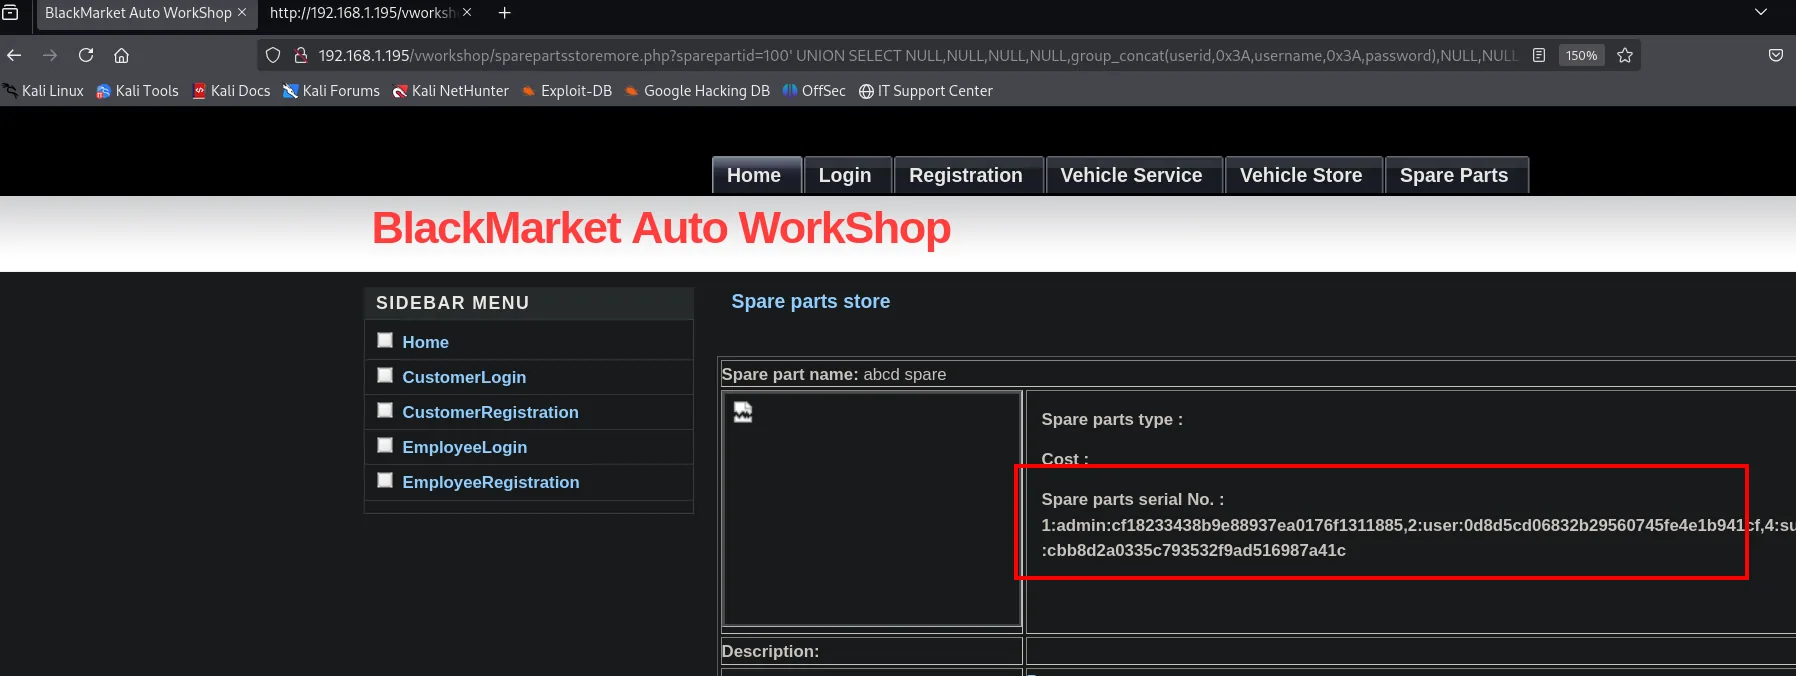
Task: Open Spare Parts in the top menu
Action: [1455, 175]
